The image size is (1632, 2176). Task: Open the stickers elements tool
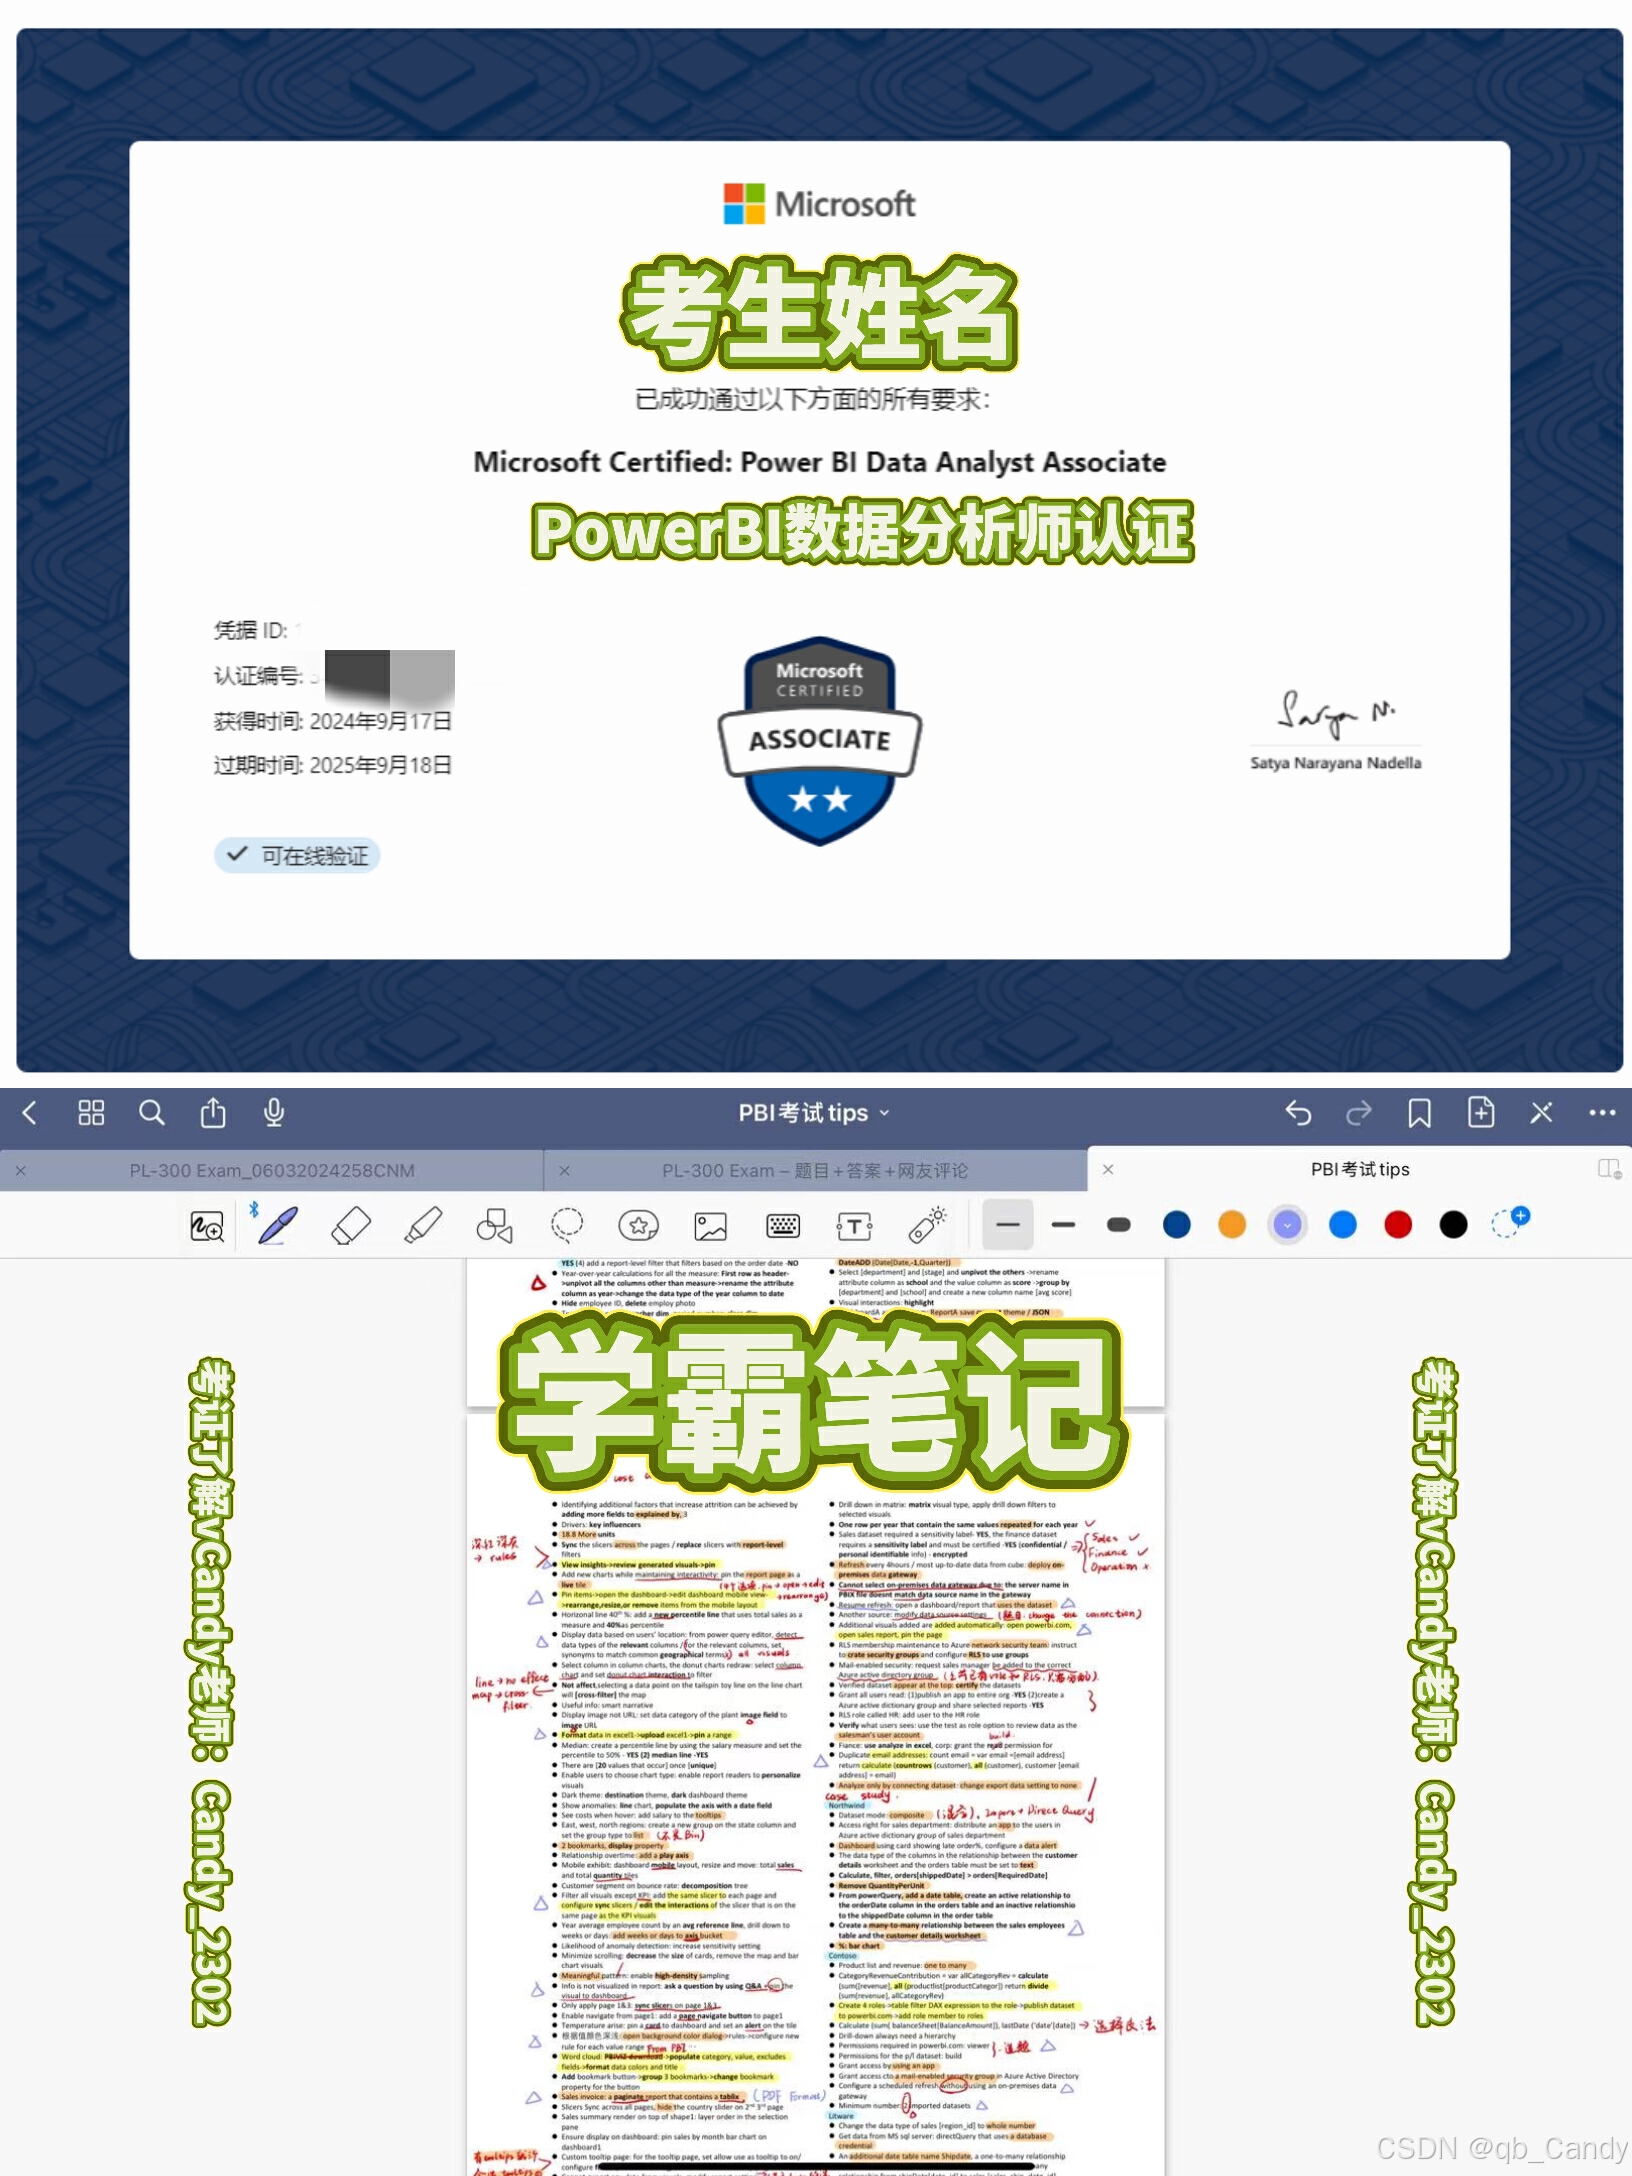point(639,1226)
